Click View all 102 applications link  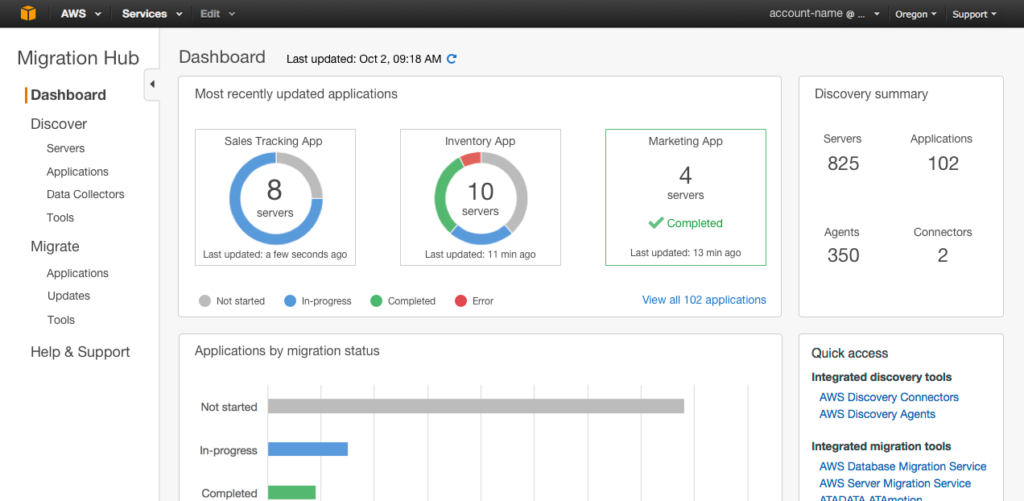(704, 300)
